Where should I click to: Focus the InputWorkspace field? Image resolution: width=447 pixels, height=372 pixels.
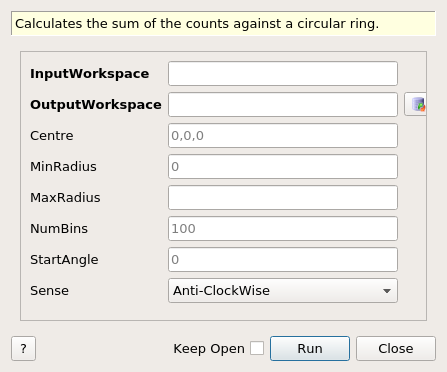coord(283,73)
